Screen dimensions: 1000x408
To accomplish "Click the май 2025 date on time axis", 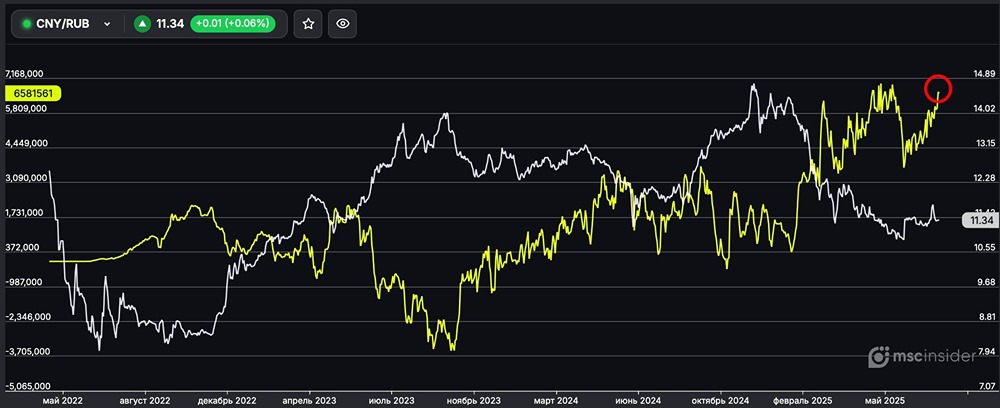I will (883, 400).
